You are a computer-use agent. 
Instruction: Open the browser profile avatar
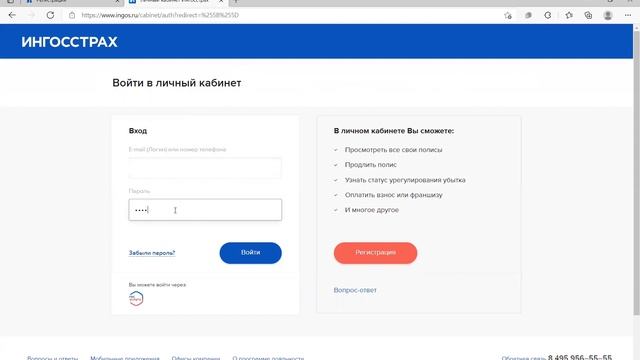click(x=608, y=16)
